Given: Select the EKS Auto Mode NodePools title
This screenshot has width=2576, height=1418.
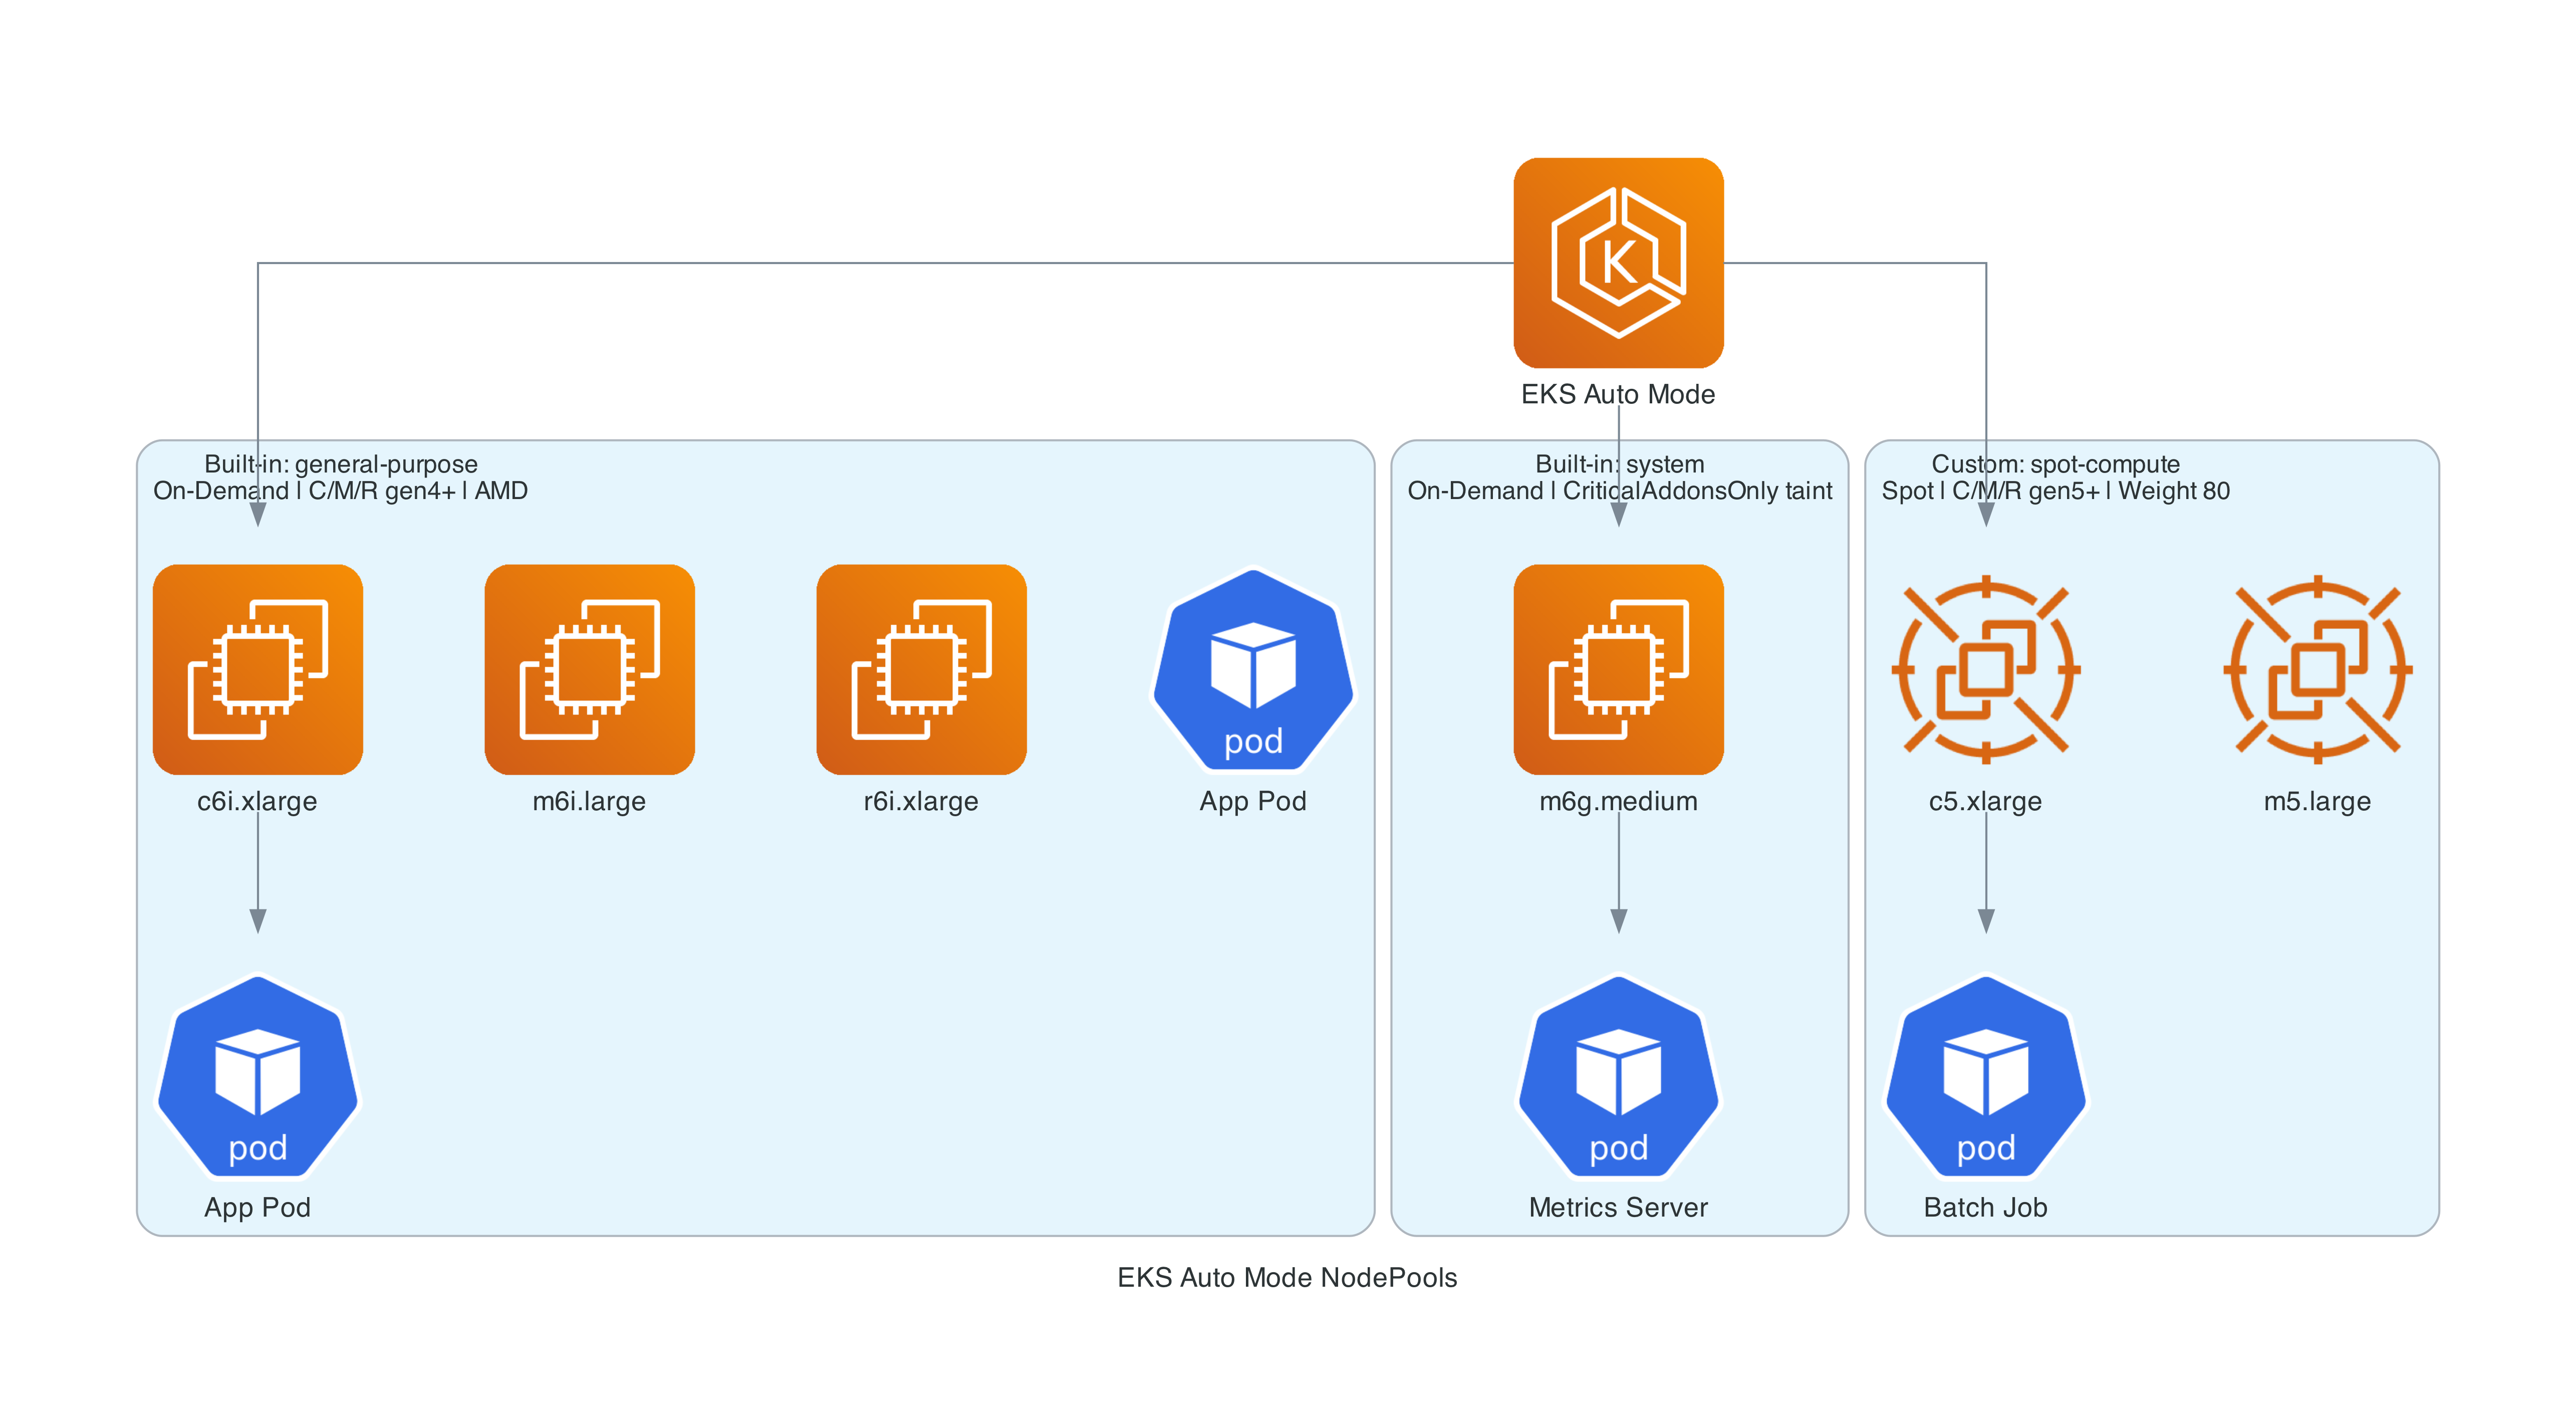Looking at the screenshot, I should (x=1287, y=1277).
